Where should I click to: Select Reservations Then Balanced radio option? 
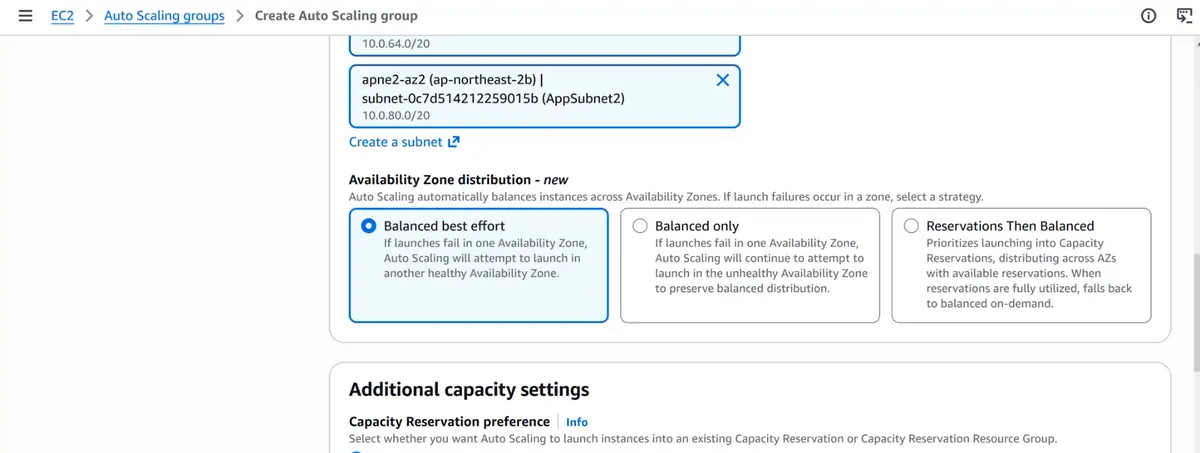pos(911,226)
